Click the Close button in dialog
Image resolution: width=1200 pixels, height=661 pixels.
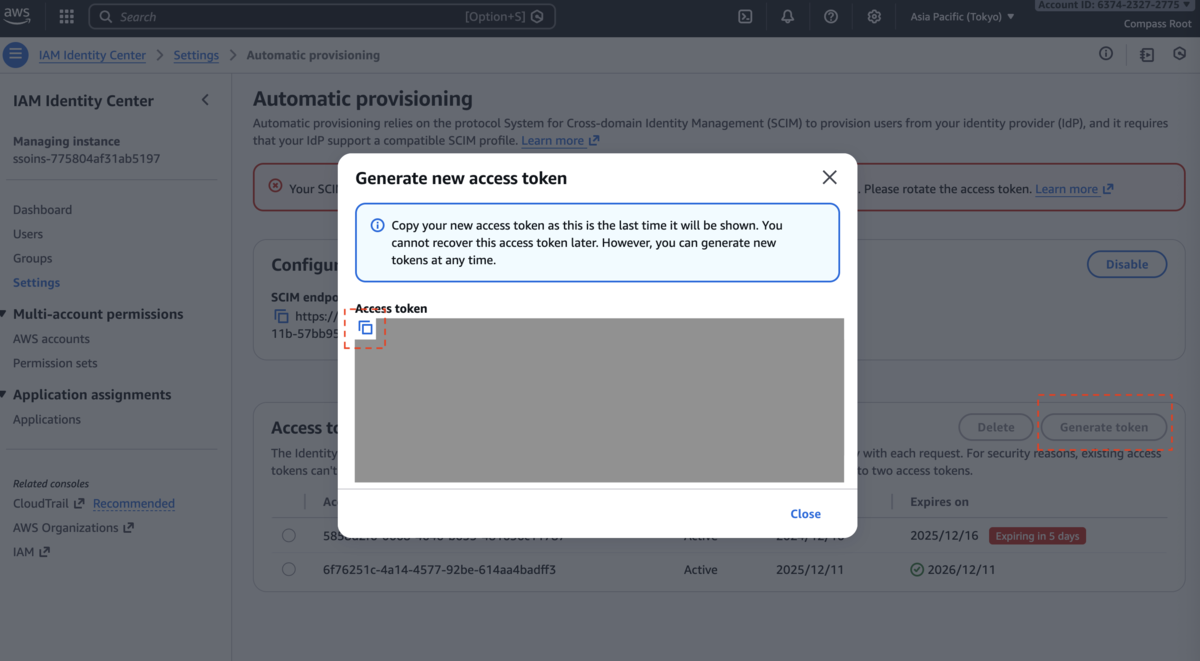click(x=805, y=514)
